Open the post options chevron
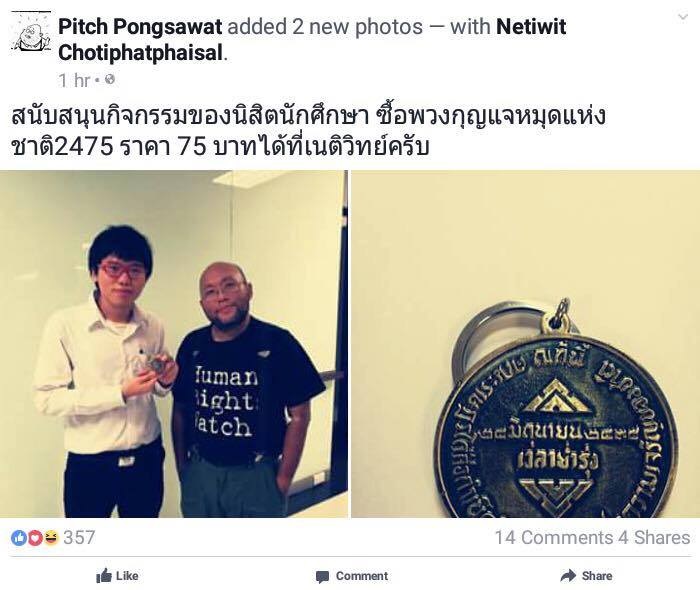The image size is (700, 590). (683, 17)
